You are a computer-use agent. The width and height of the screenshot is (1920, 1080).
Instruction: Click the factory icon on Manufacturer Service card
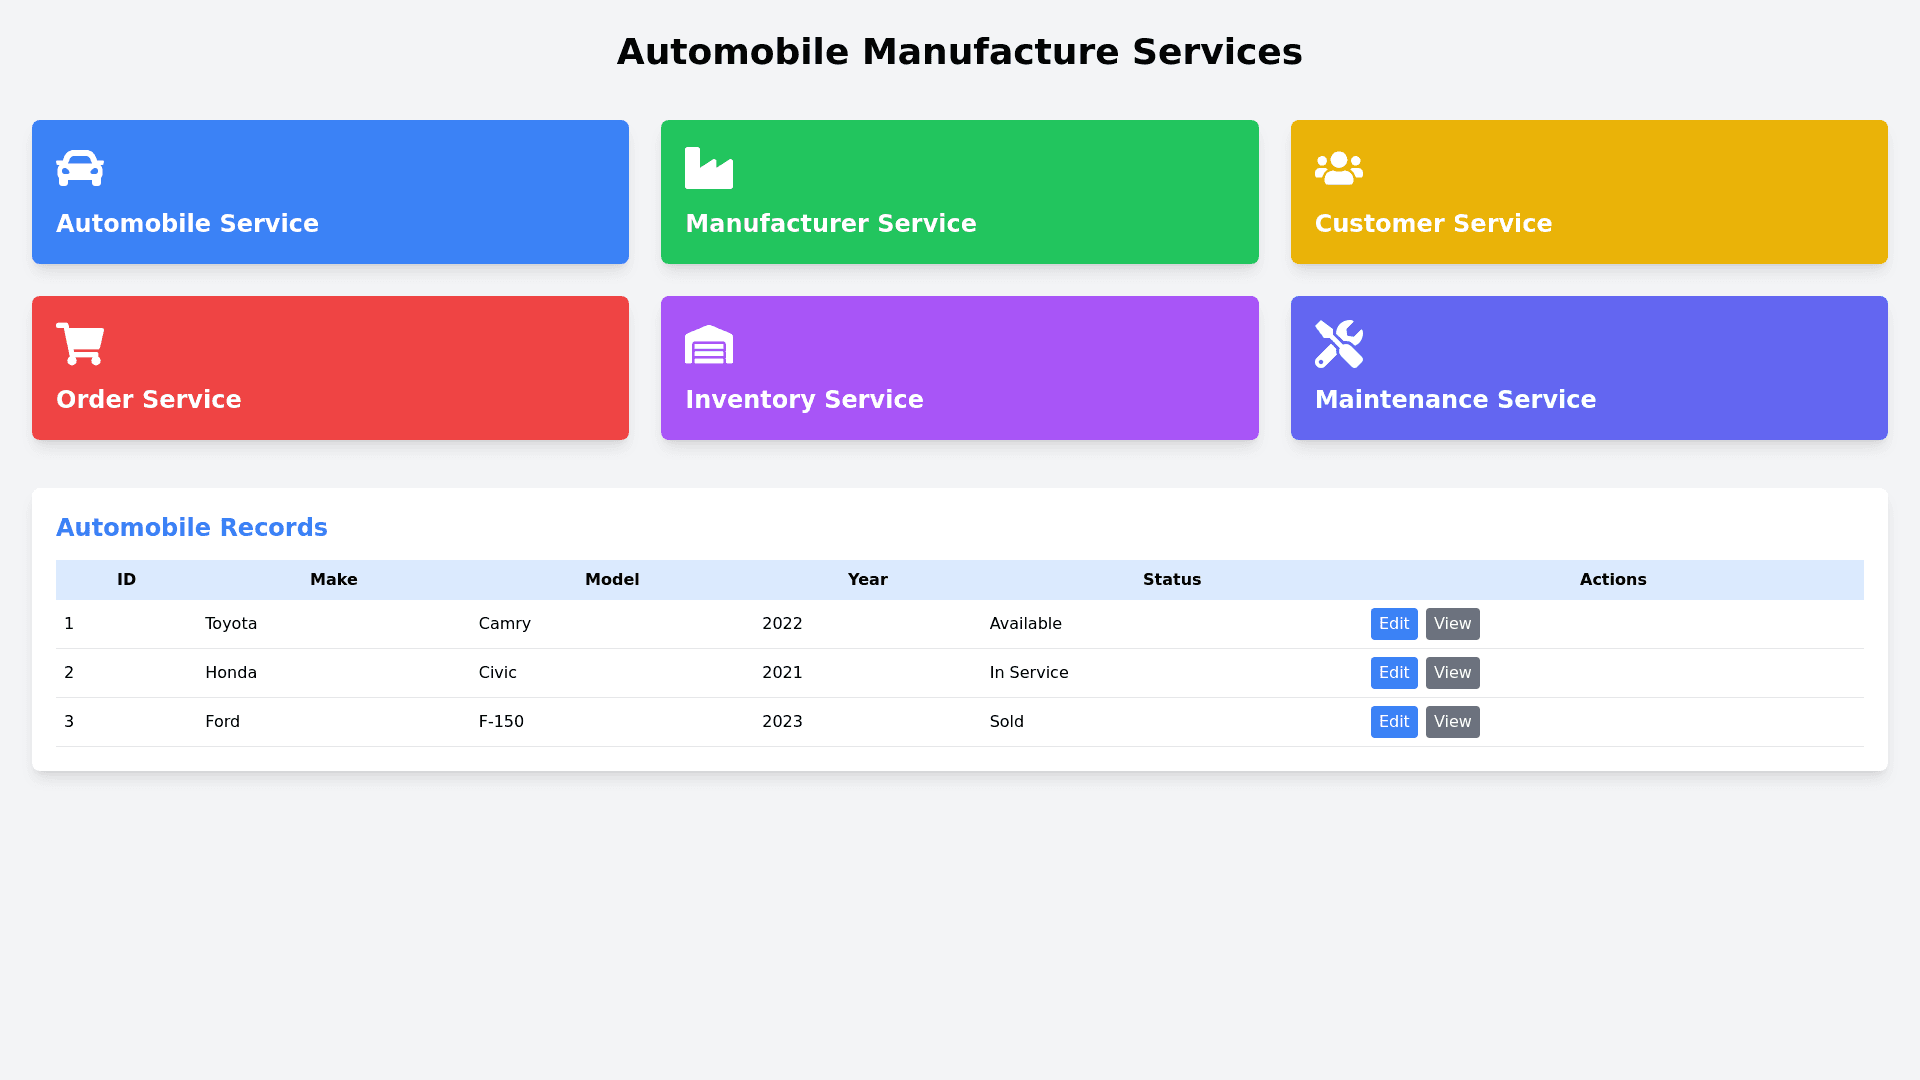pos(708,168)
